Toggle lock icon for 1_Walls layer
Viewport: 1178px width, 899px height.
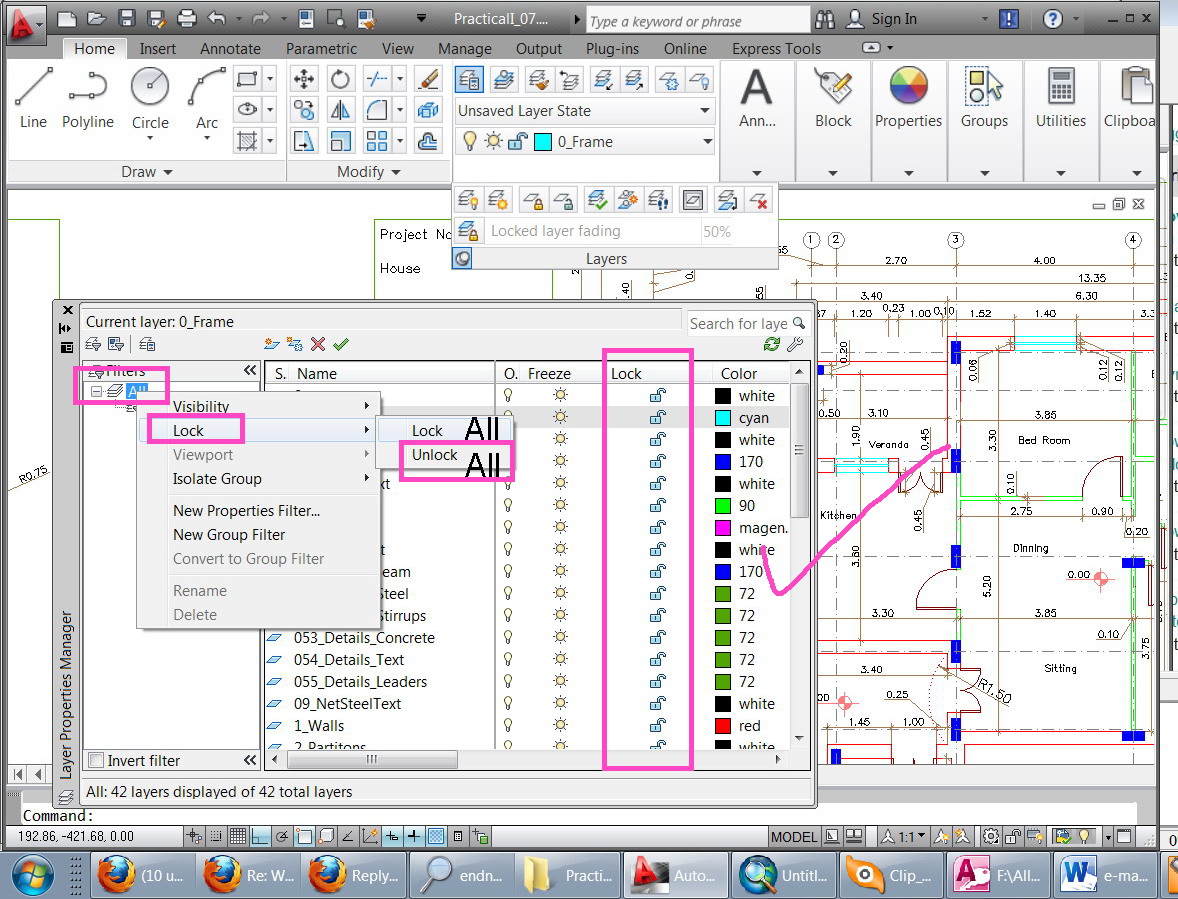(657, 726)
